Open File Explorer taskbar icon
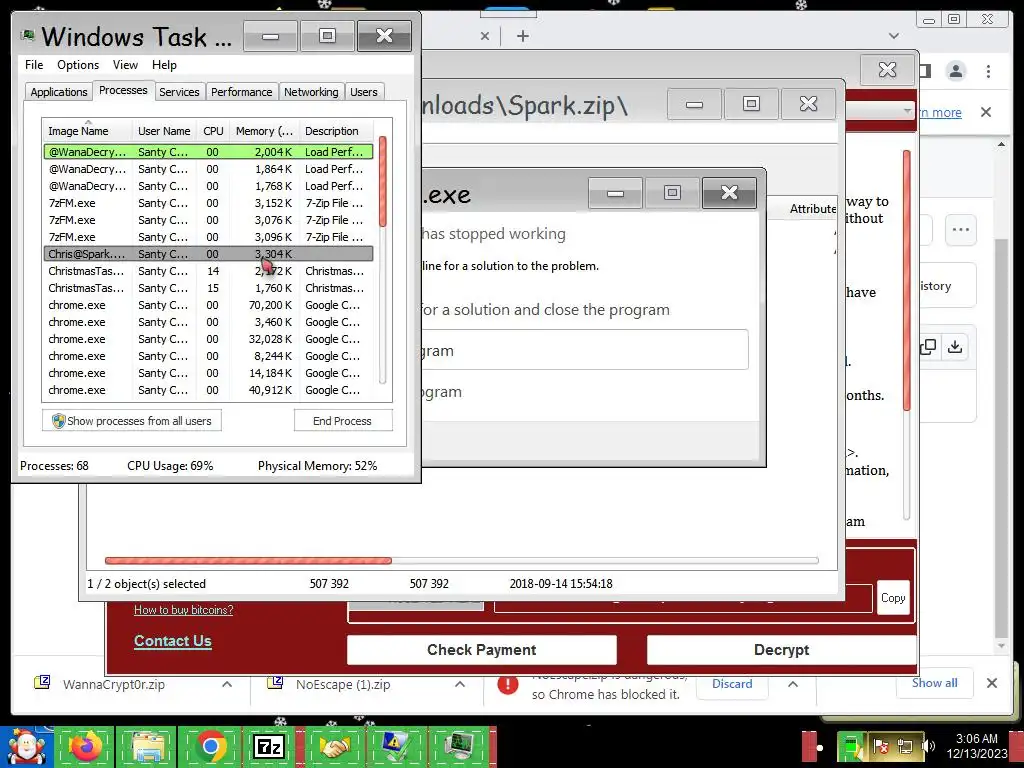 [x=148, y=747]
